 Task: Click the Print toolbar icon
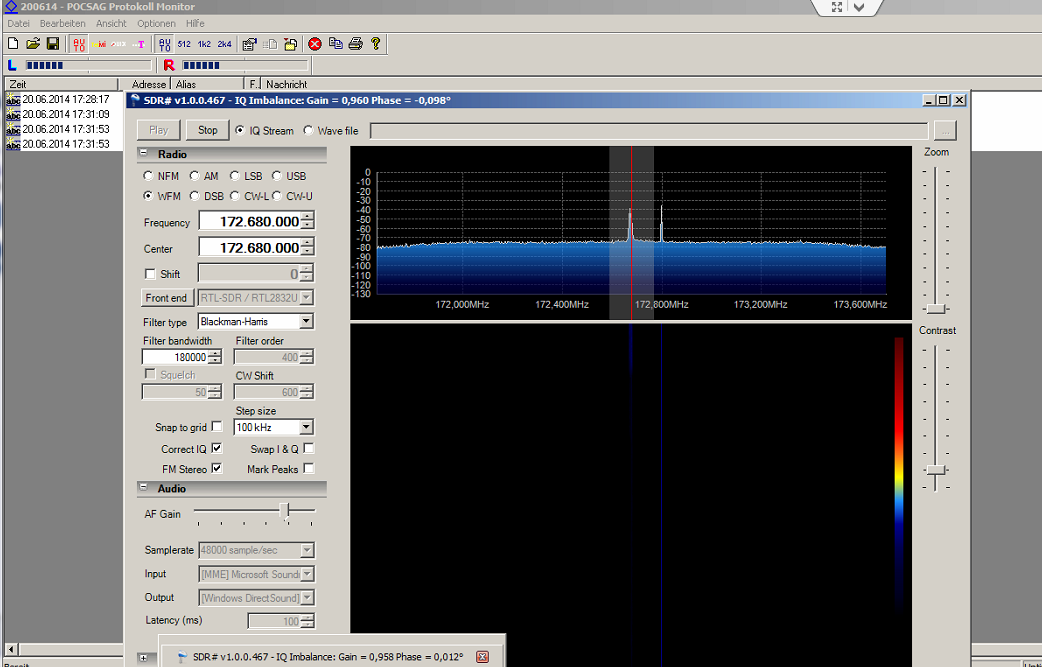pos(355,44)
